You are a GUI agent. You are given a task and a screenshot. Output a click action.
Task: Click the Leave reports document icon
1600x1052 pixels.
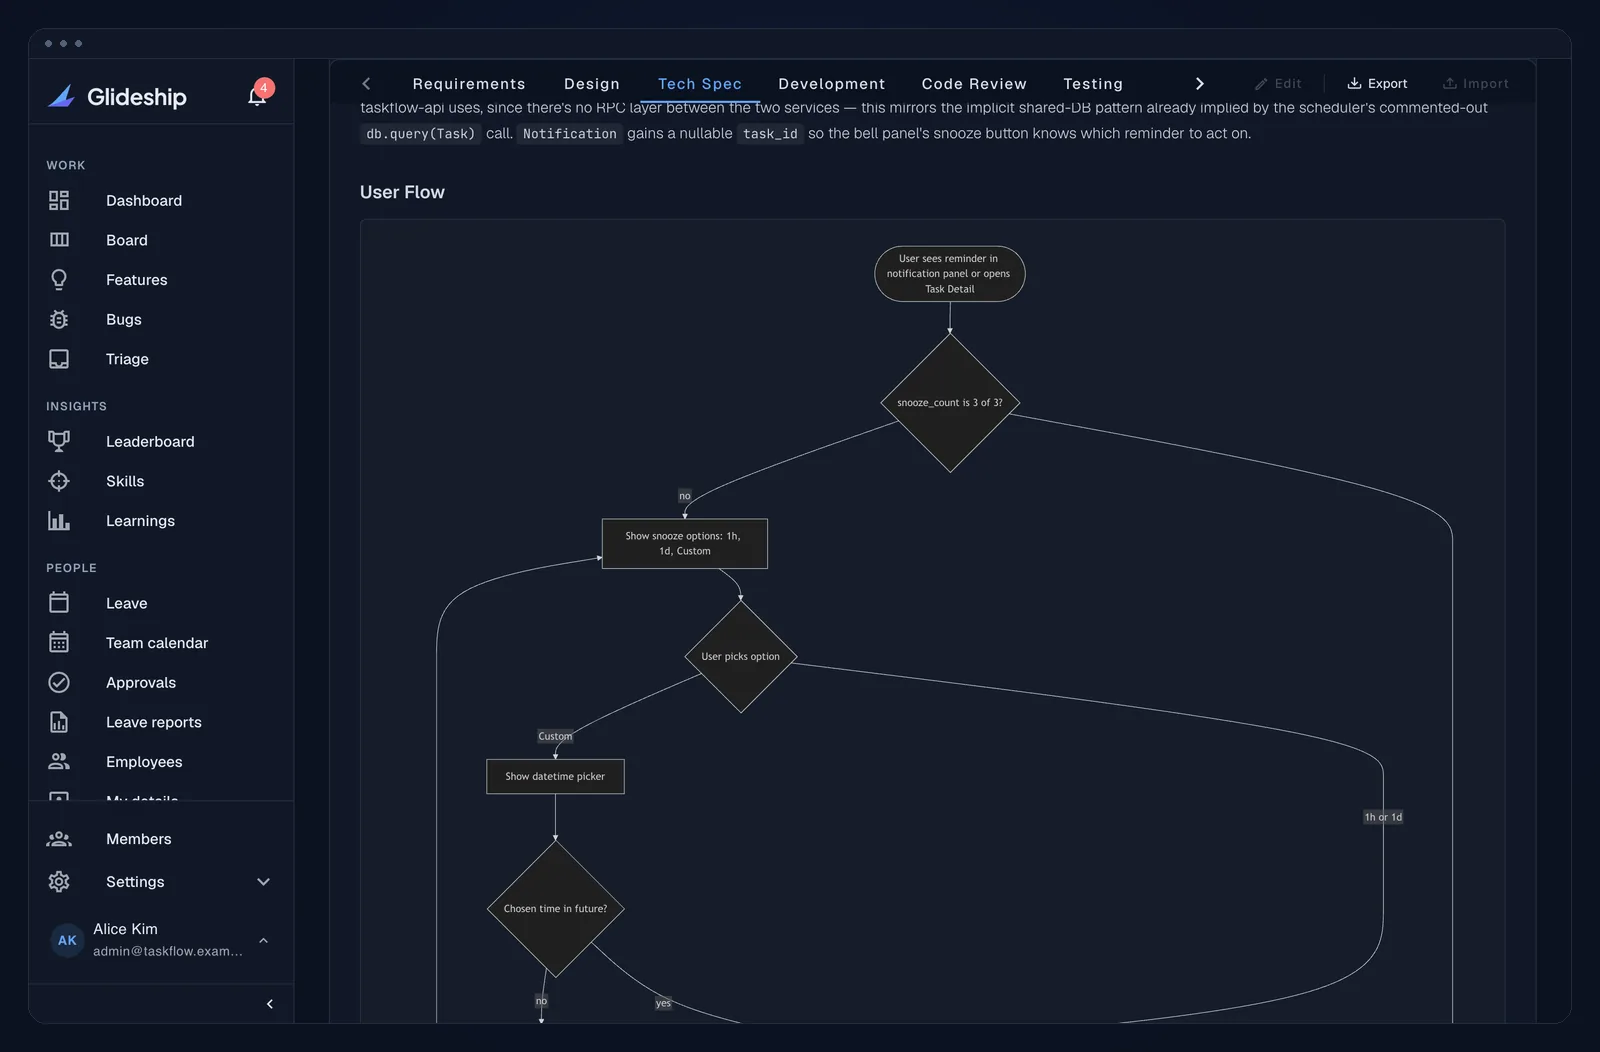click(59, 722)
